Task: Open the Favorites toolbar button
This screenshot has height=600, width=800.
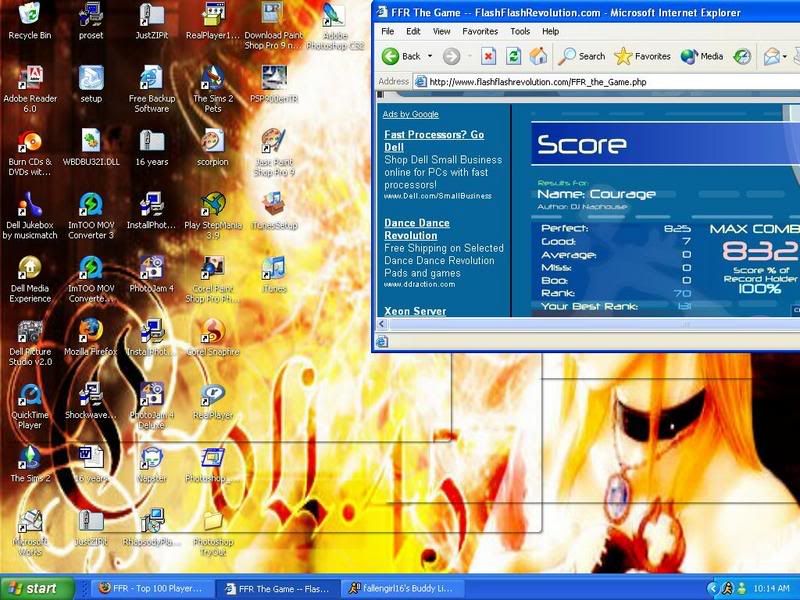Action: coord(642,56)
